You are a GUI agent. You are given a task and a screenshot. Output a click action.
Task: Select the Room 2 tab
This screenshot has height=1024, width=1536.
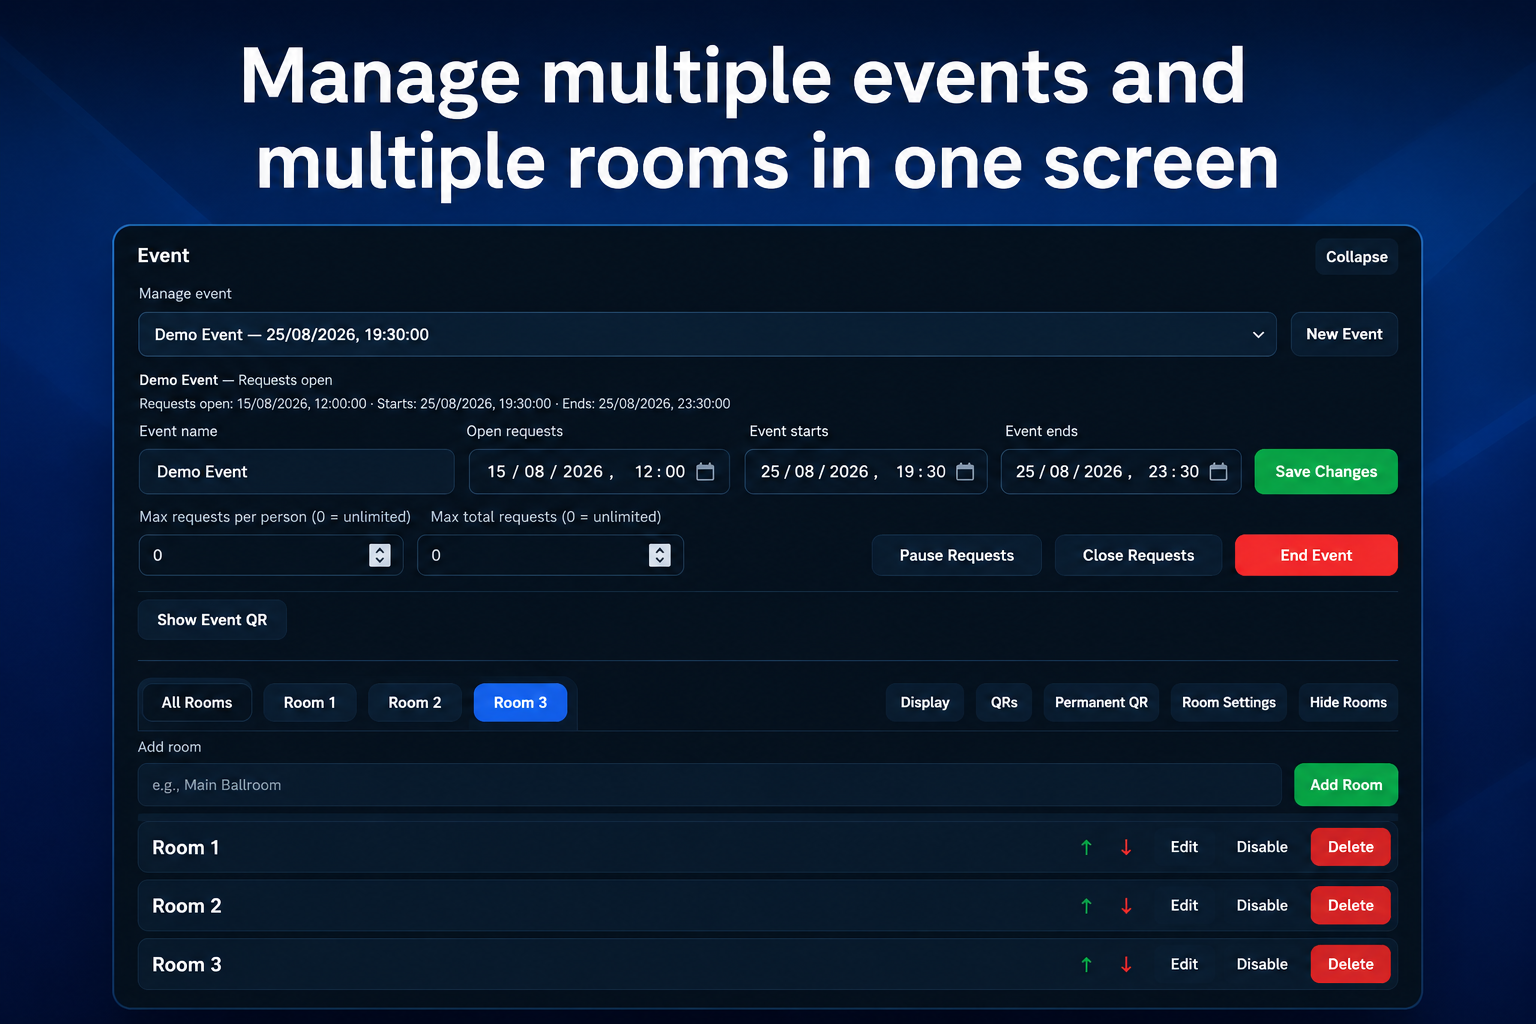pyautogui.click(x=415, y=703)
